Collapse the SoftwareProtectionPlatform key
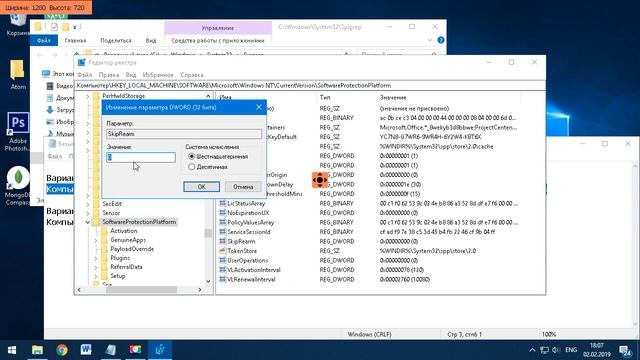The image size is (640, 360). pos(88,222)
